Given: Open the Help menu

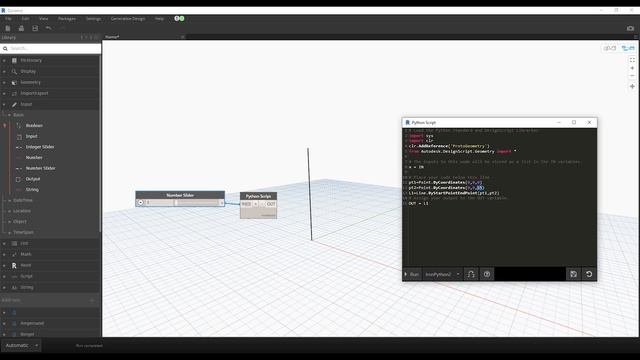Looking at the screenshot, I should [159, 19].
